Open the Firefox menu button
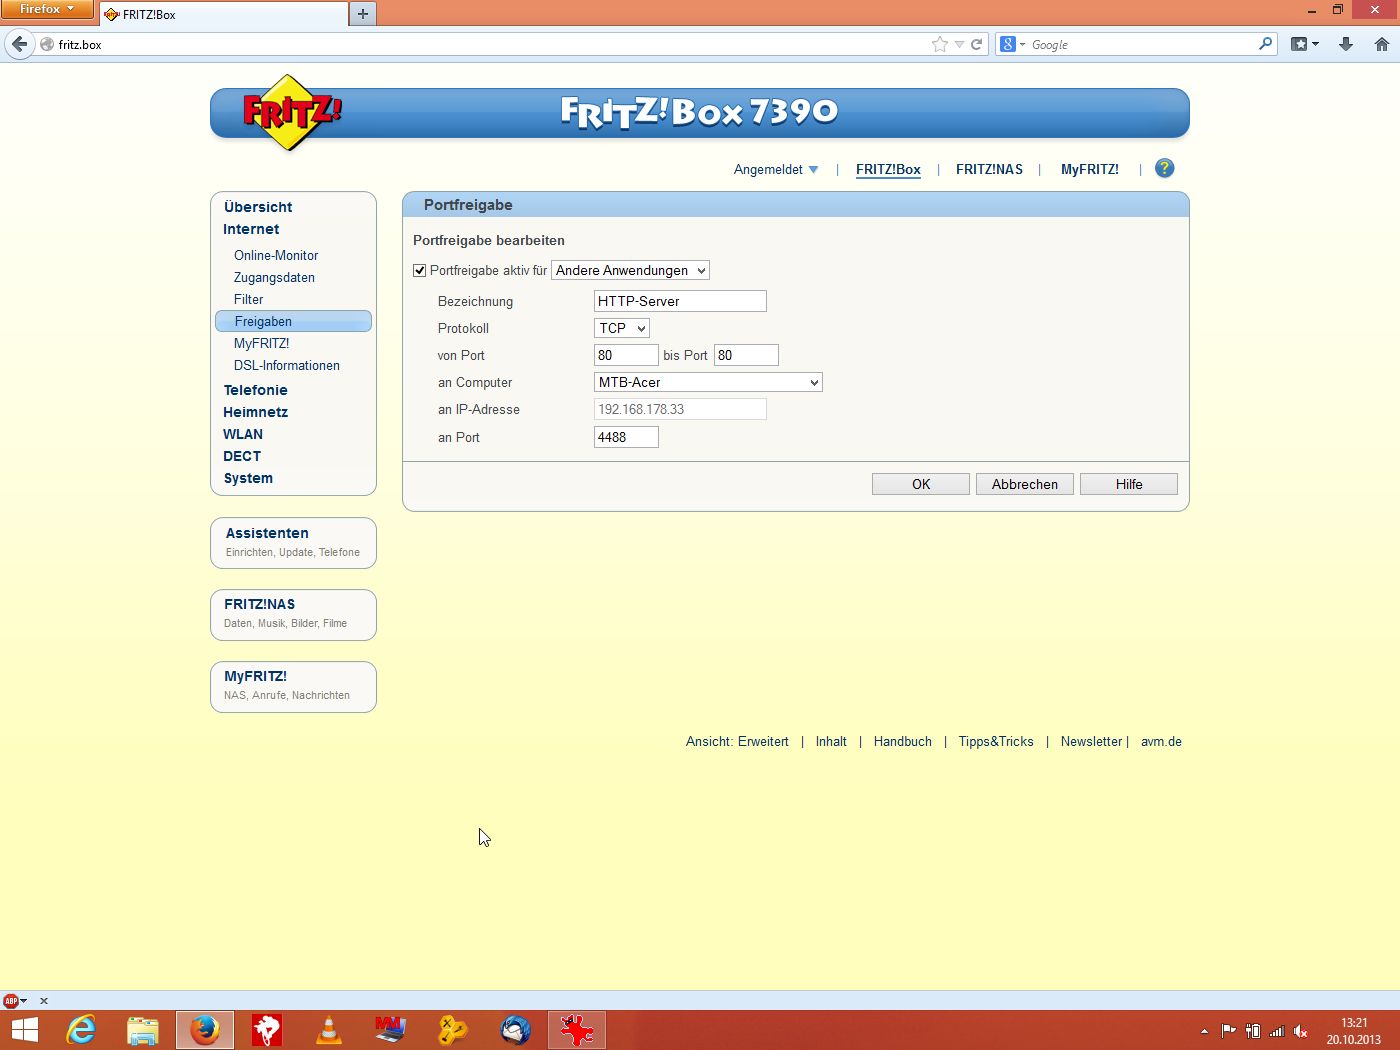 pyautogui.click(x=47, y=9)
